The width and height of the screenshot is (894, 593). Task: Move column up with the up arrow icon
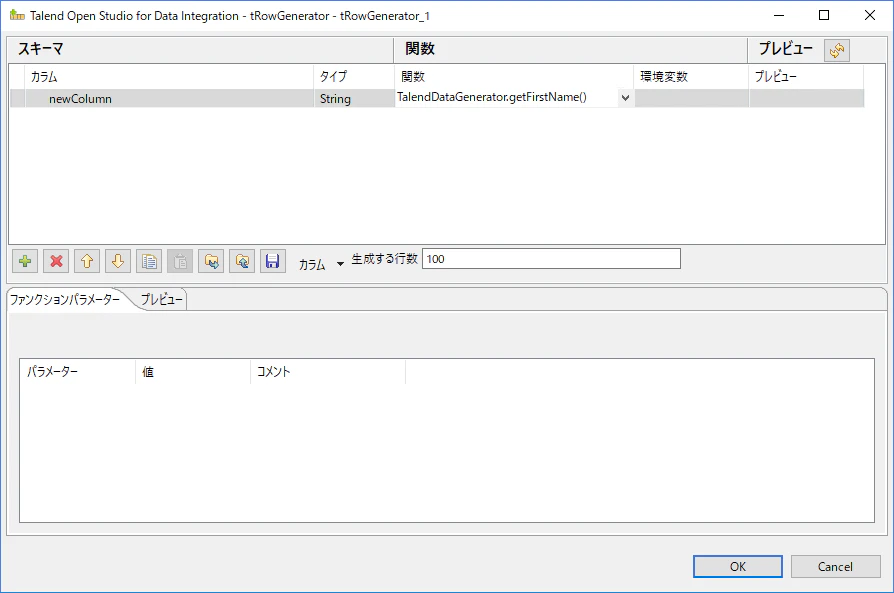coord(87,262)
